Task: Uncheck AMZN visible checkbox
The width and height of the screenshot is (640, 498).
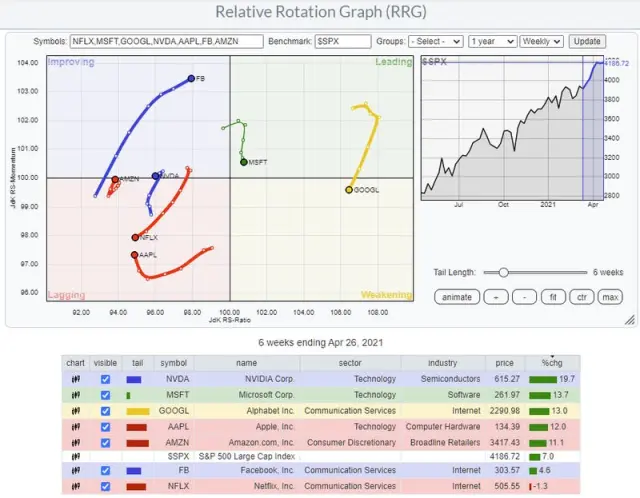Action: tap(105, 443)
